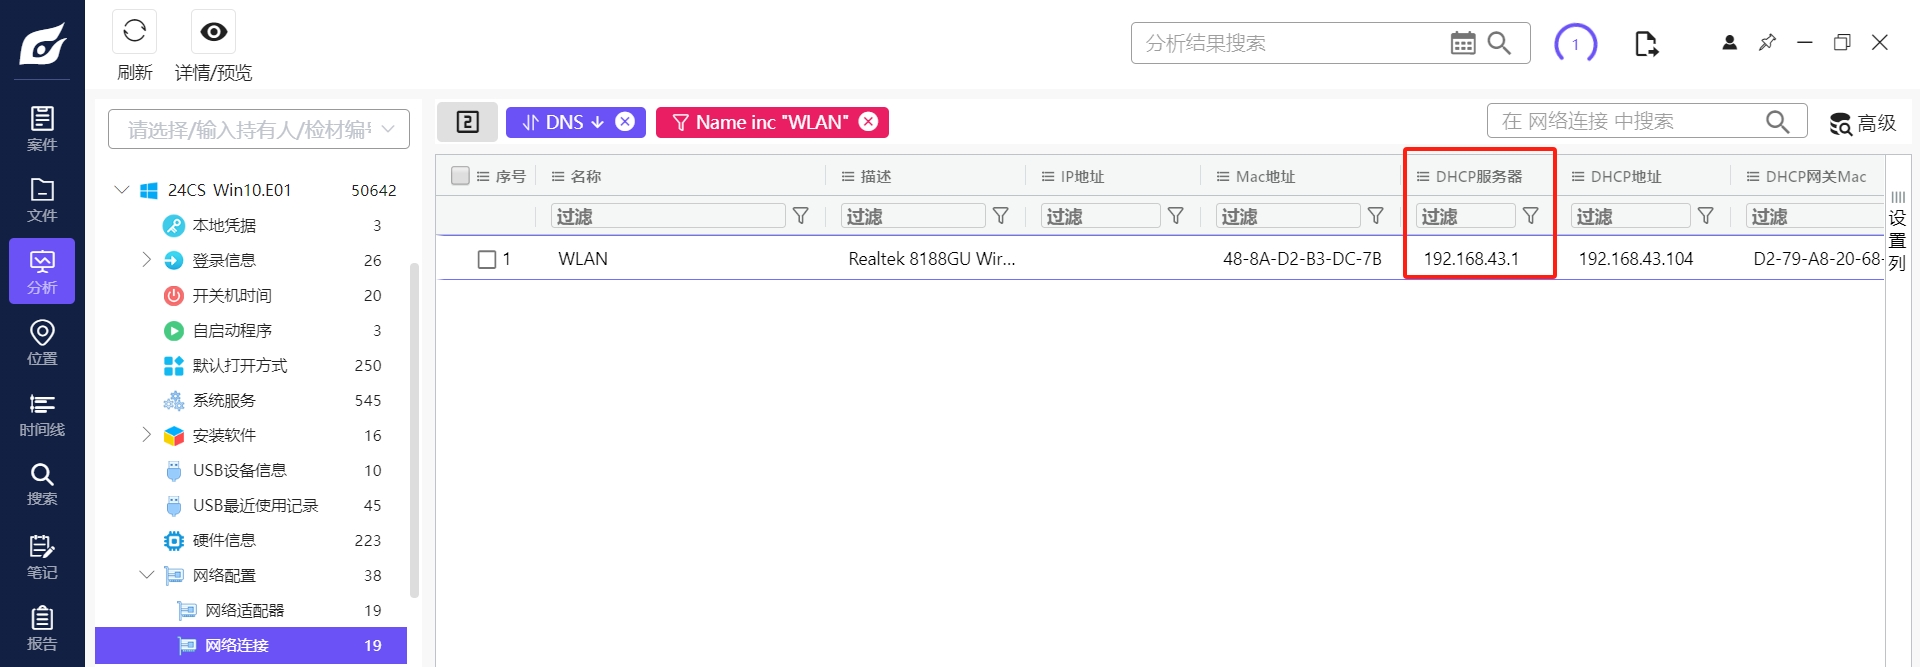1920x667 pixels.
Task: Click the magnifier in 网络连接 search box
Action: pyautogui.click(x=1777, y=121)
